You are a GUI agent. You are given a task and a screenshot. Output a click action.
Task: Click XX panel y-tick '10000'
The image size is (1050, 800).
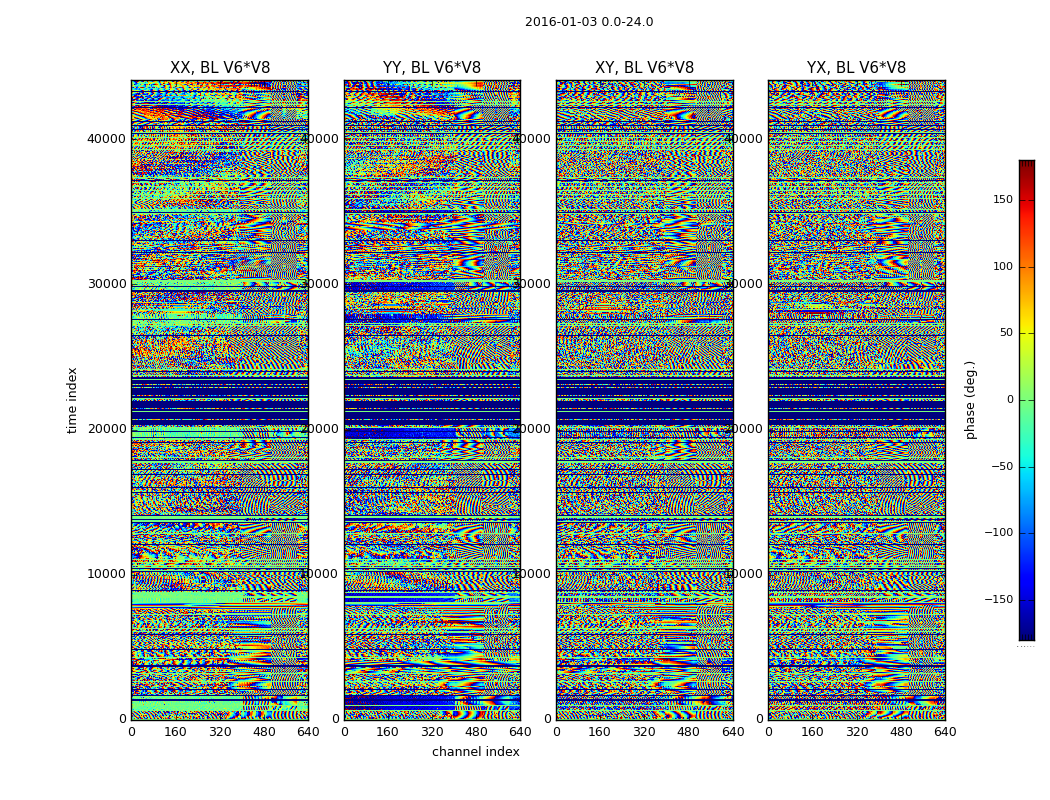tap(106, 574)
